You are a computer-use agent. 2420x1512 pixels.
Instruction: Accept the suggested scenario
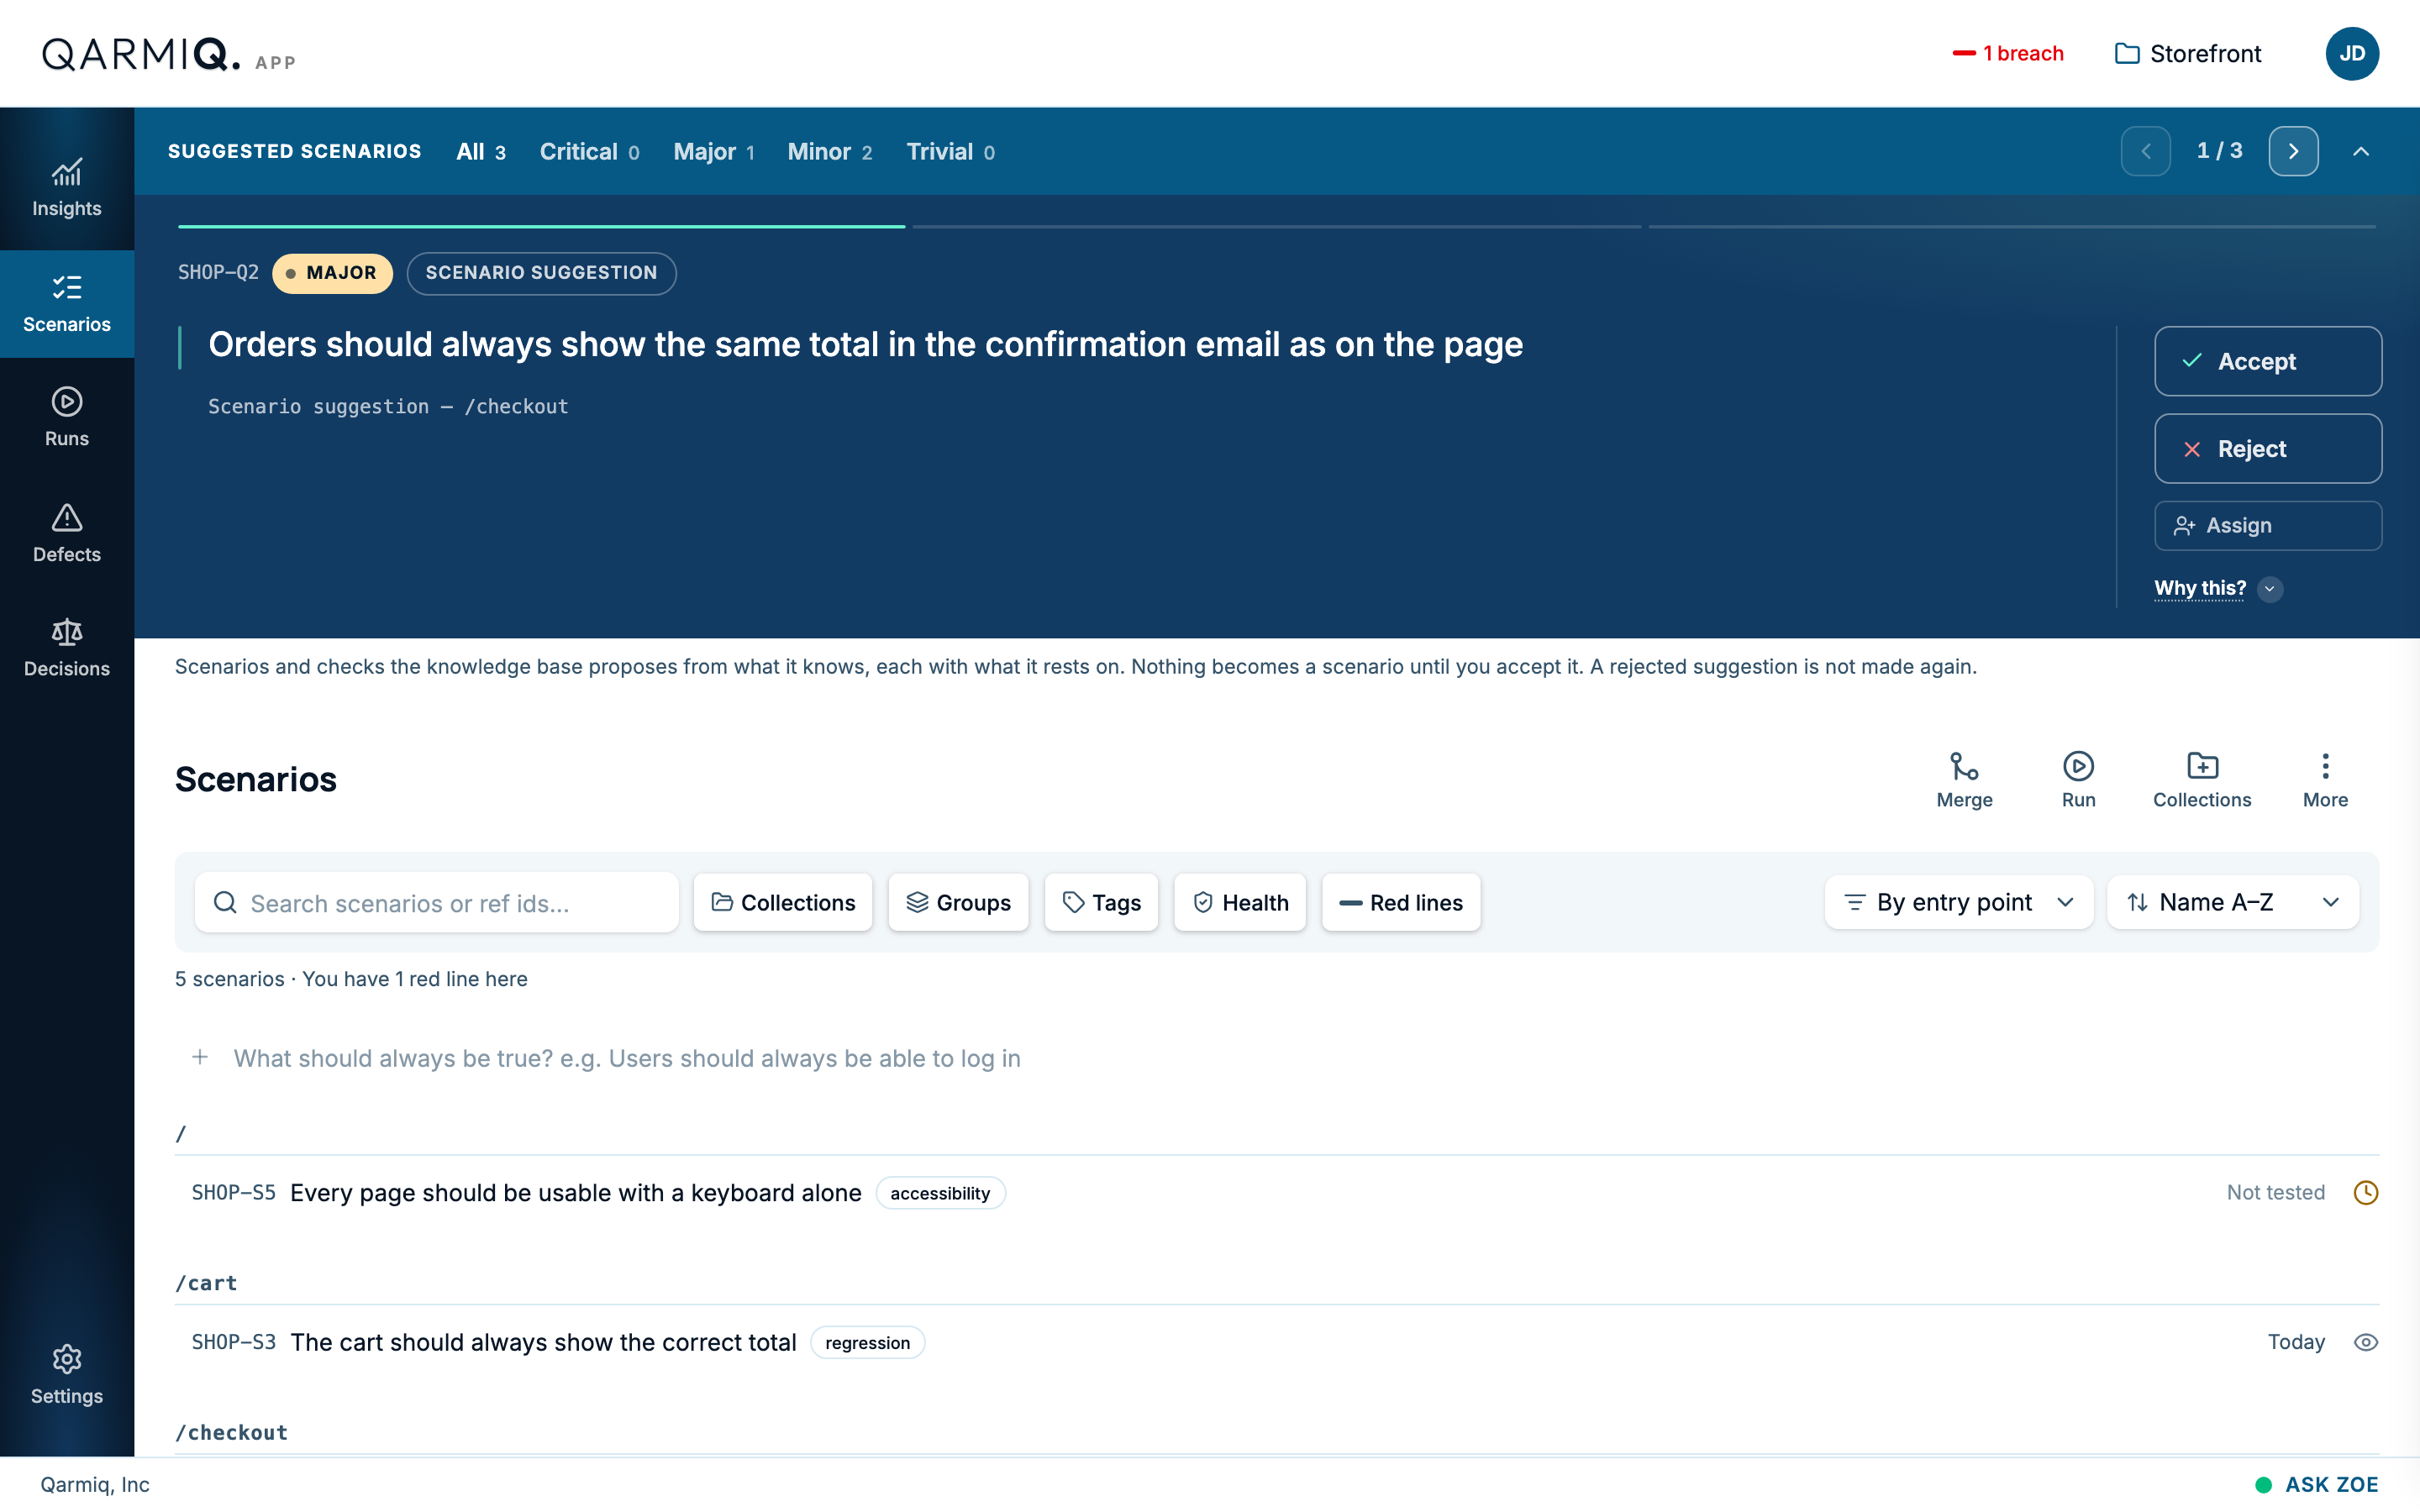2267,361
